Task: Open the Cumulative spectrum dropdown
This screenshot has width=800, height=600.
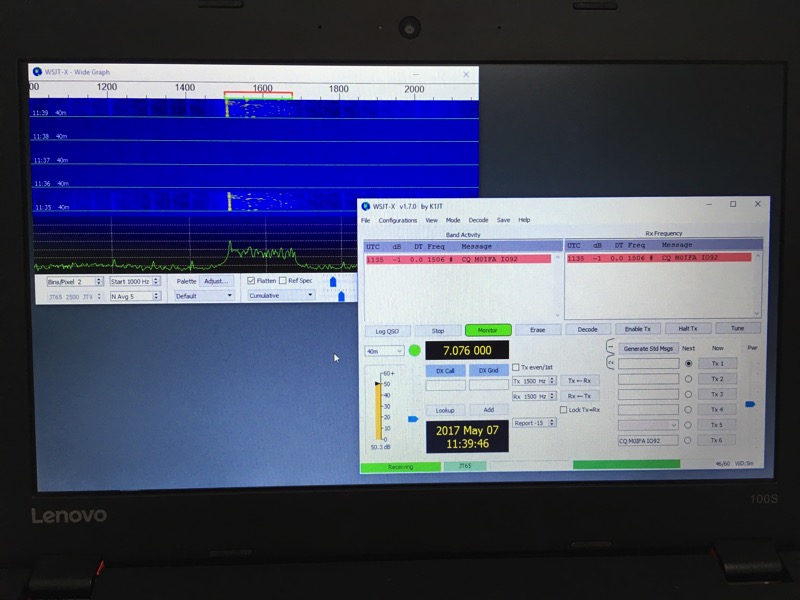Action: pos(280,295)
